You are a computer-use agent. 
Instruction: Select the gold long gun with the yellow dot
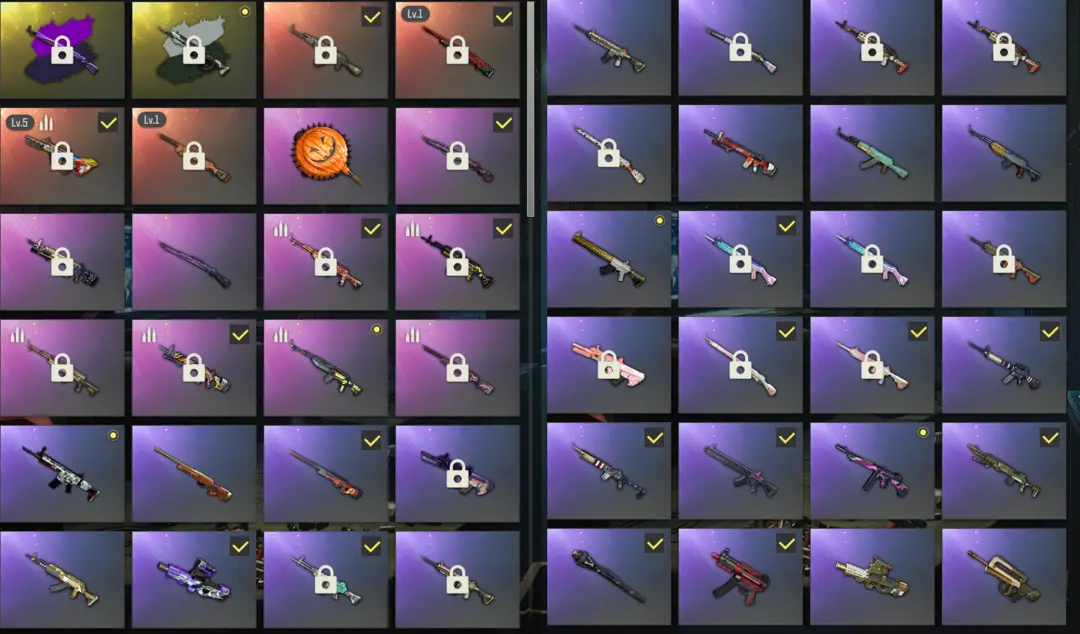608,259
